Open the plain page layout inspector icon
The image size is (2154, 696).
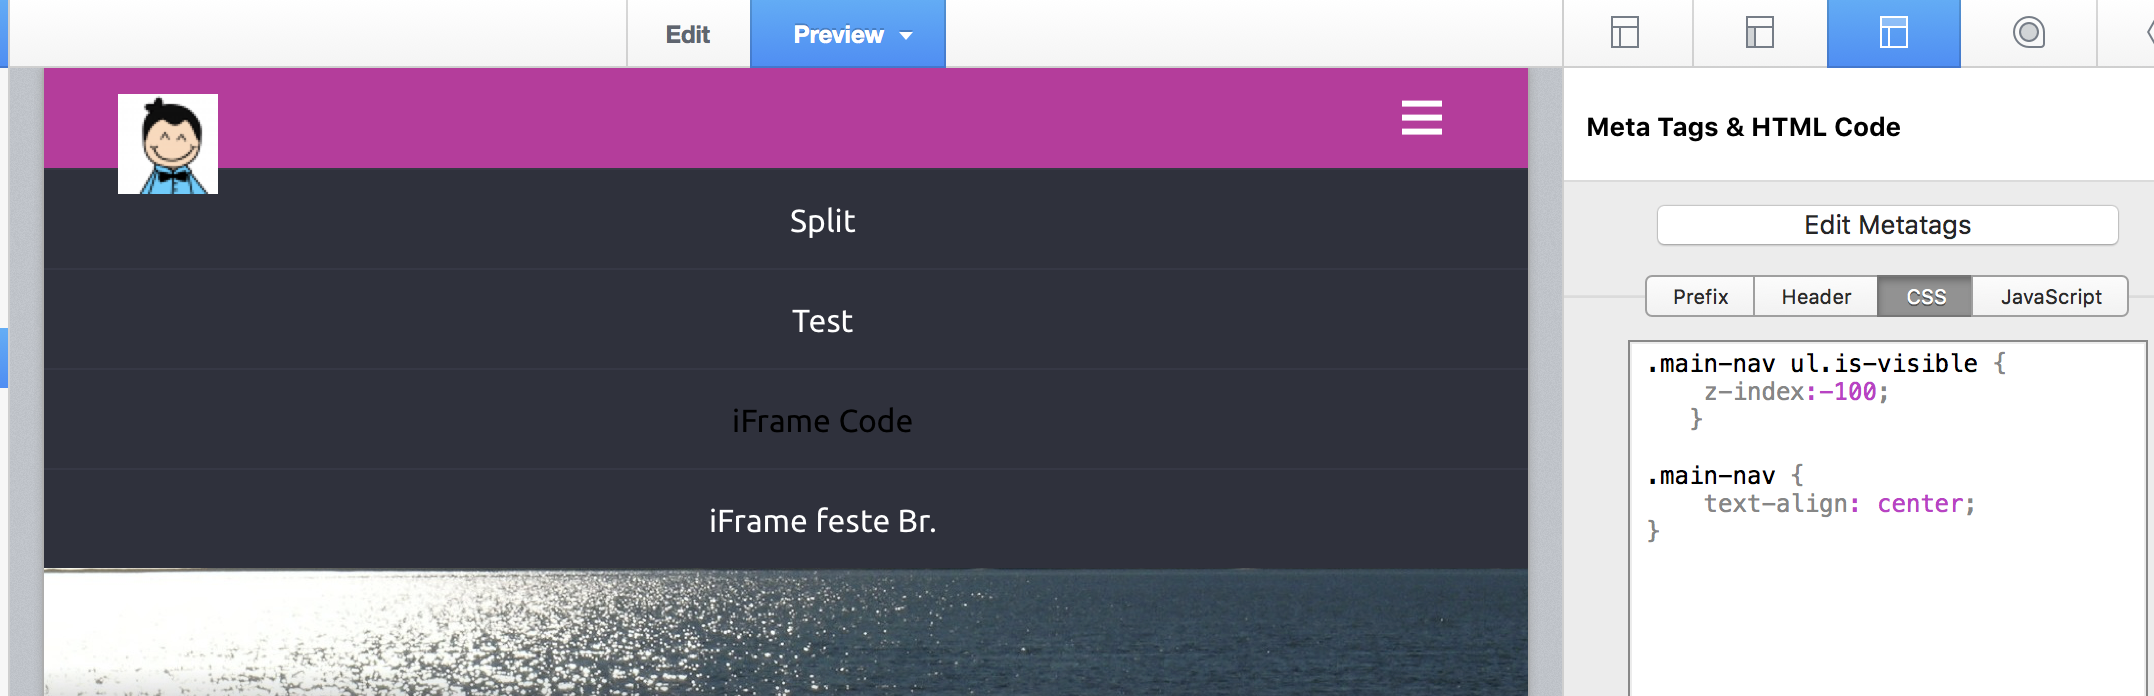[1625, 33]
